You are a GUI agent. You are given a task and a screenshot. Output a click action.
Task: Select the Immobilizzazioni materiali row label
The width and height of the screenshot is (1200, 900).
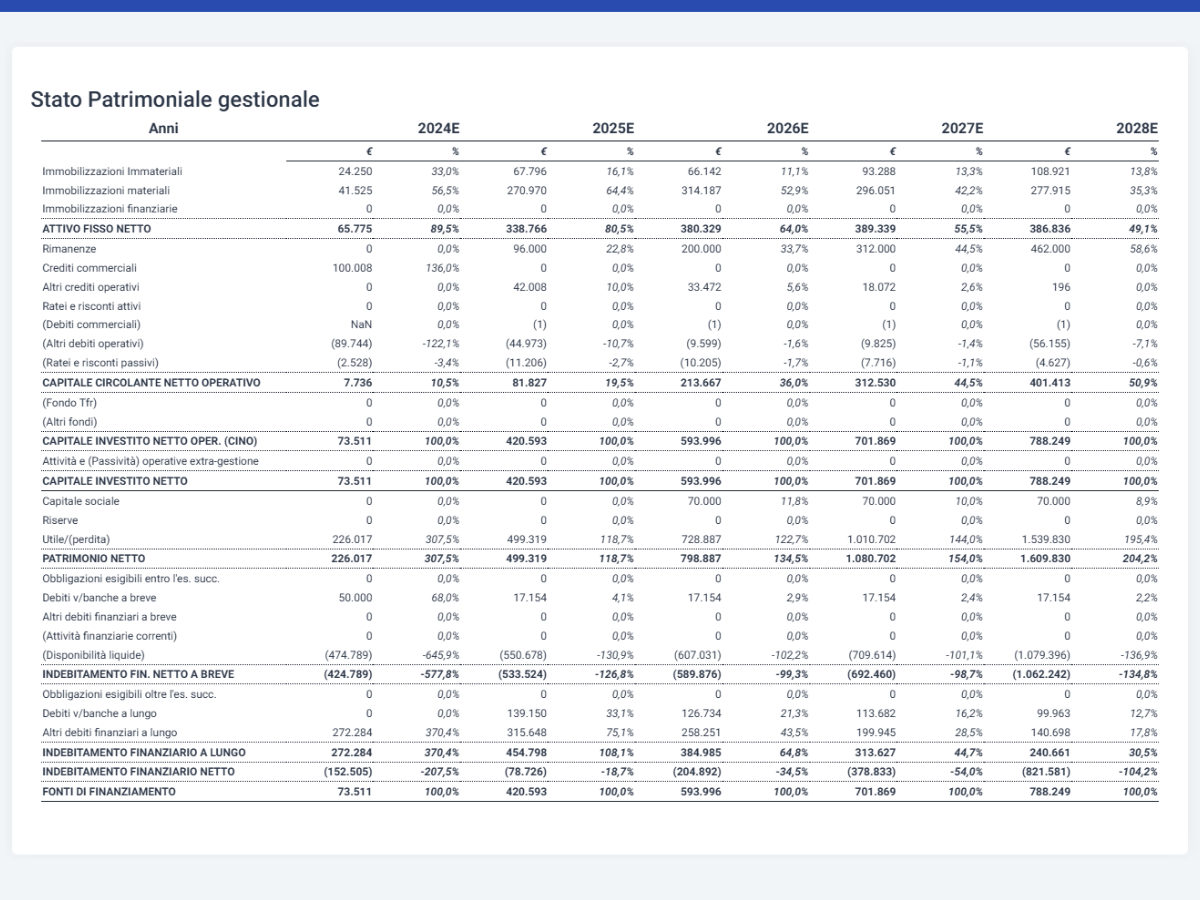106,190
